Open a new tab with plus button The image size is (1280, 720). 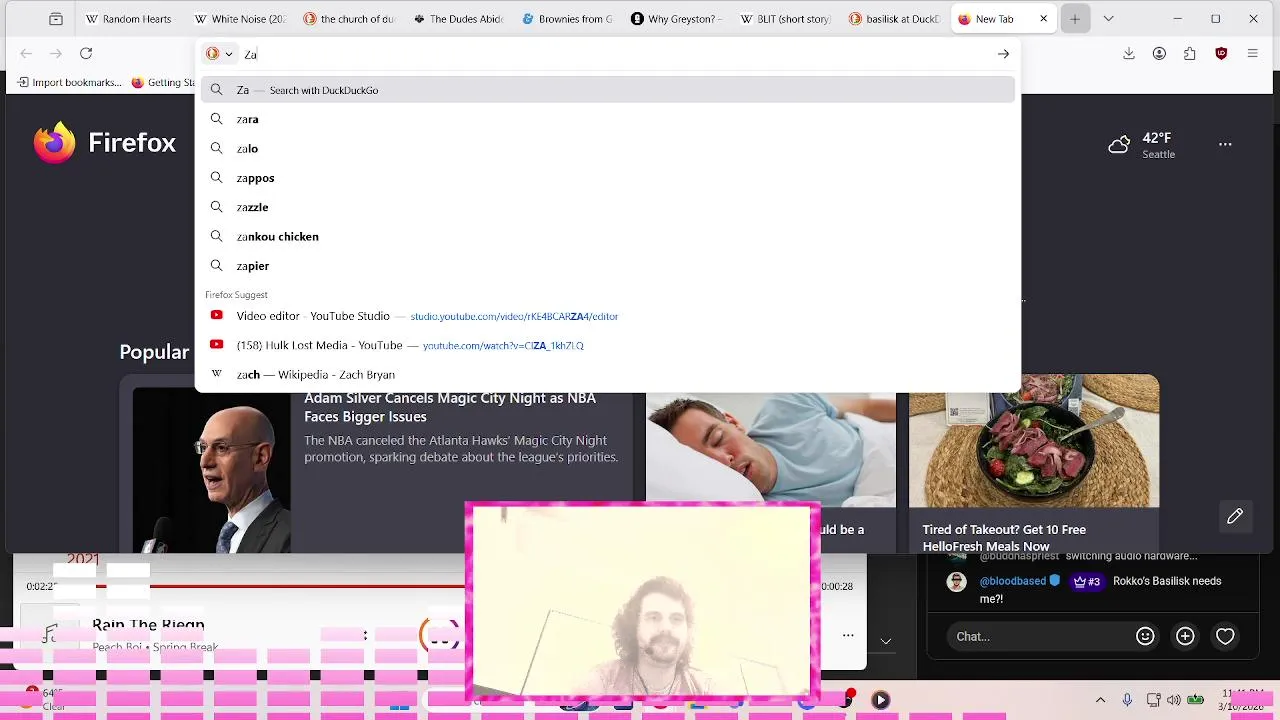coord(1075,19)
